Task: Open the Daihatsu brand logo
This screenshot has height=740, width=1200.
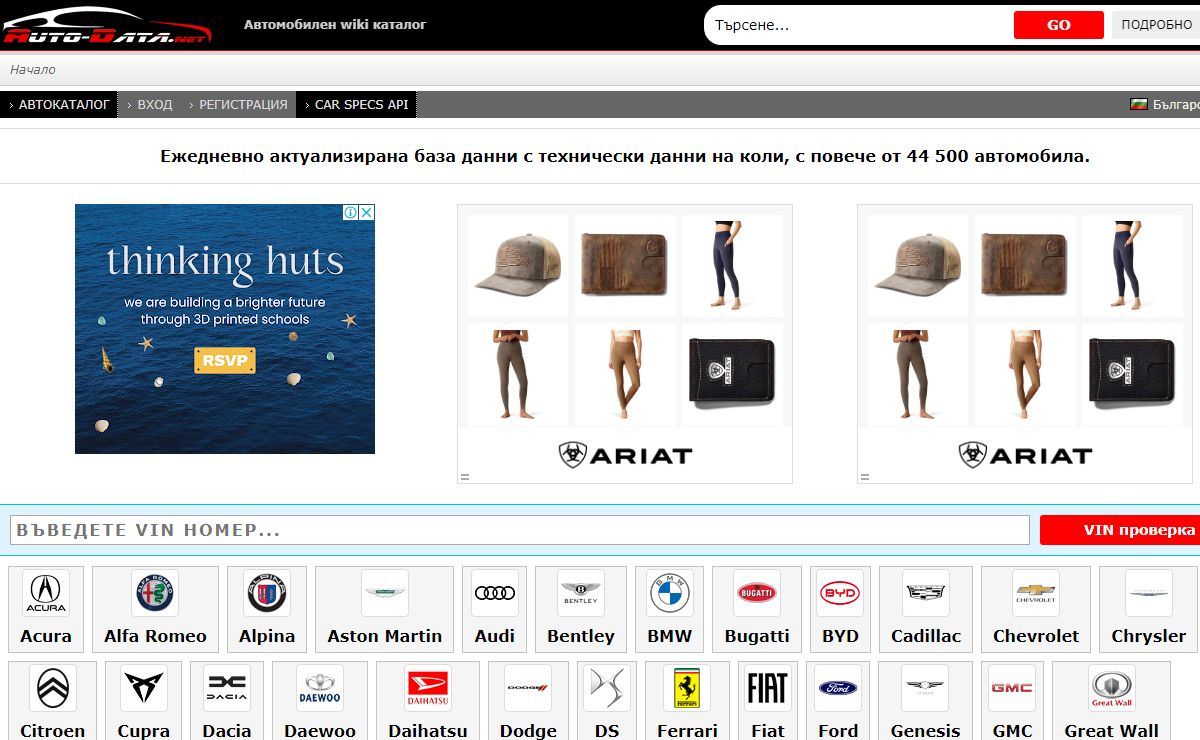Action: pos(428,688)
